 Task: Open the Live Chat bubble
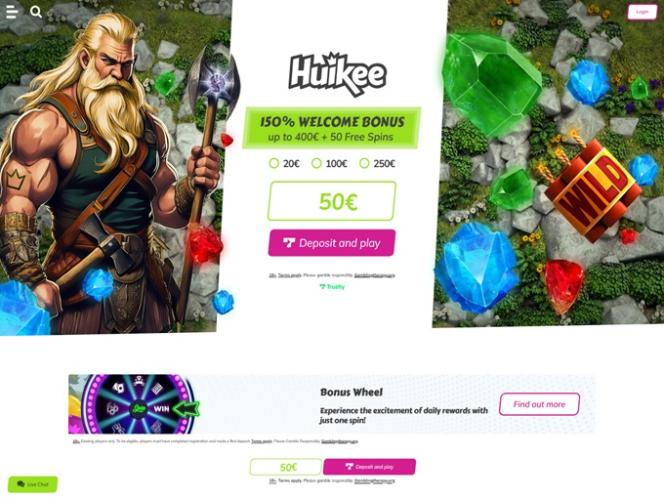coord(33,484)
